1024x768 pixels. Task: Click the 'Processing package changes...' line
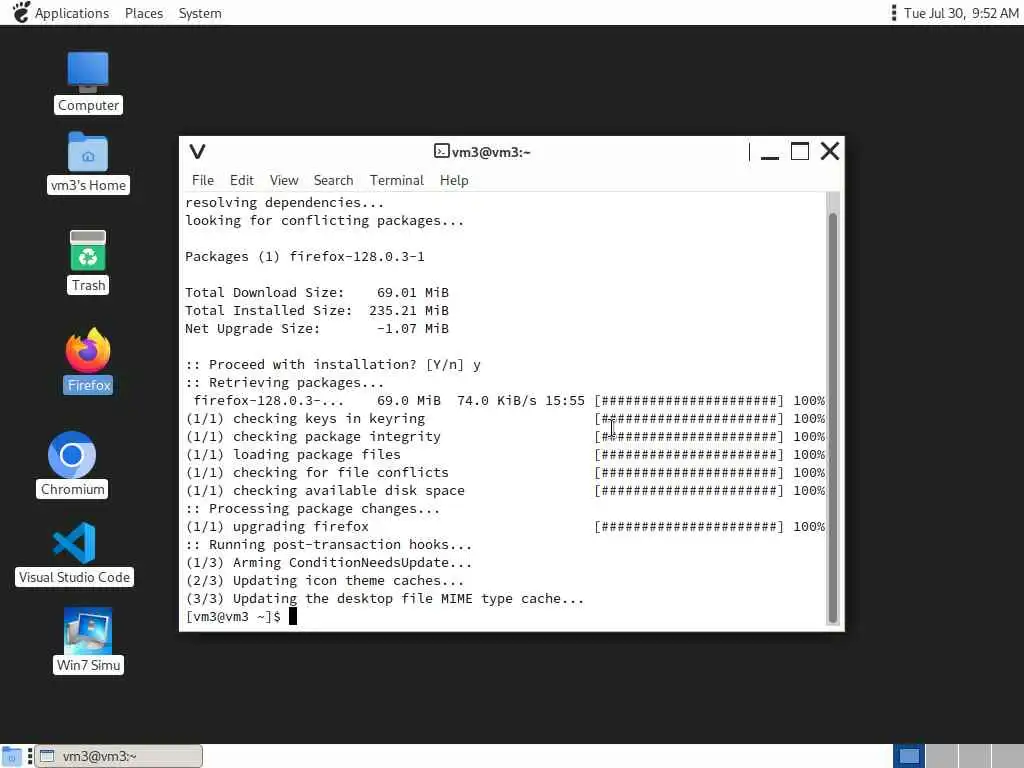pyautogui.click(x=313, y=509)
